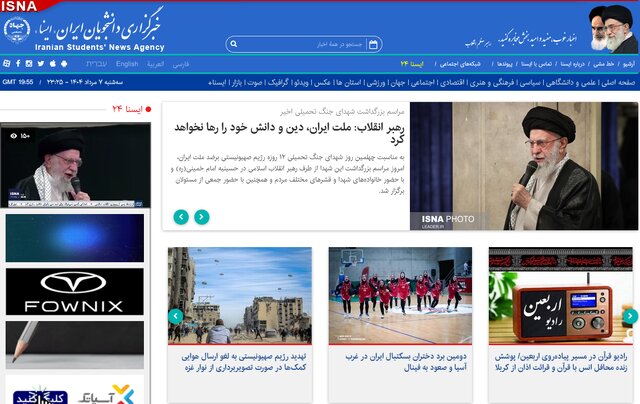Open the calendar date picker icon in the search bar
The width and height of the screenshot is (640, 404).
pyautogui.click(x=373, y=44)
